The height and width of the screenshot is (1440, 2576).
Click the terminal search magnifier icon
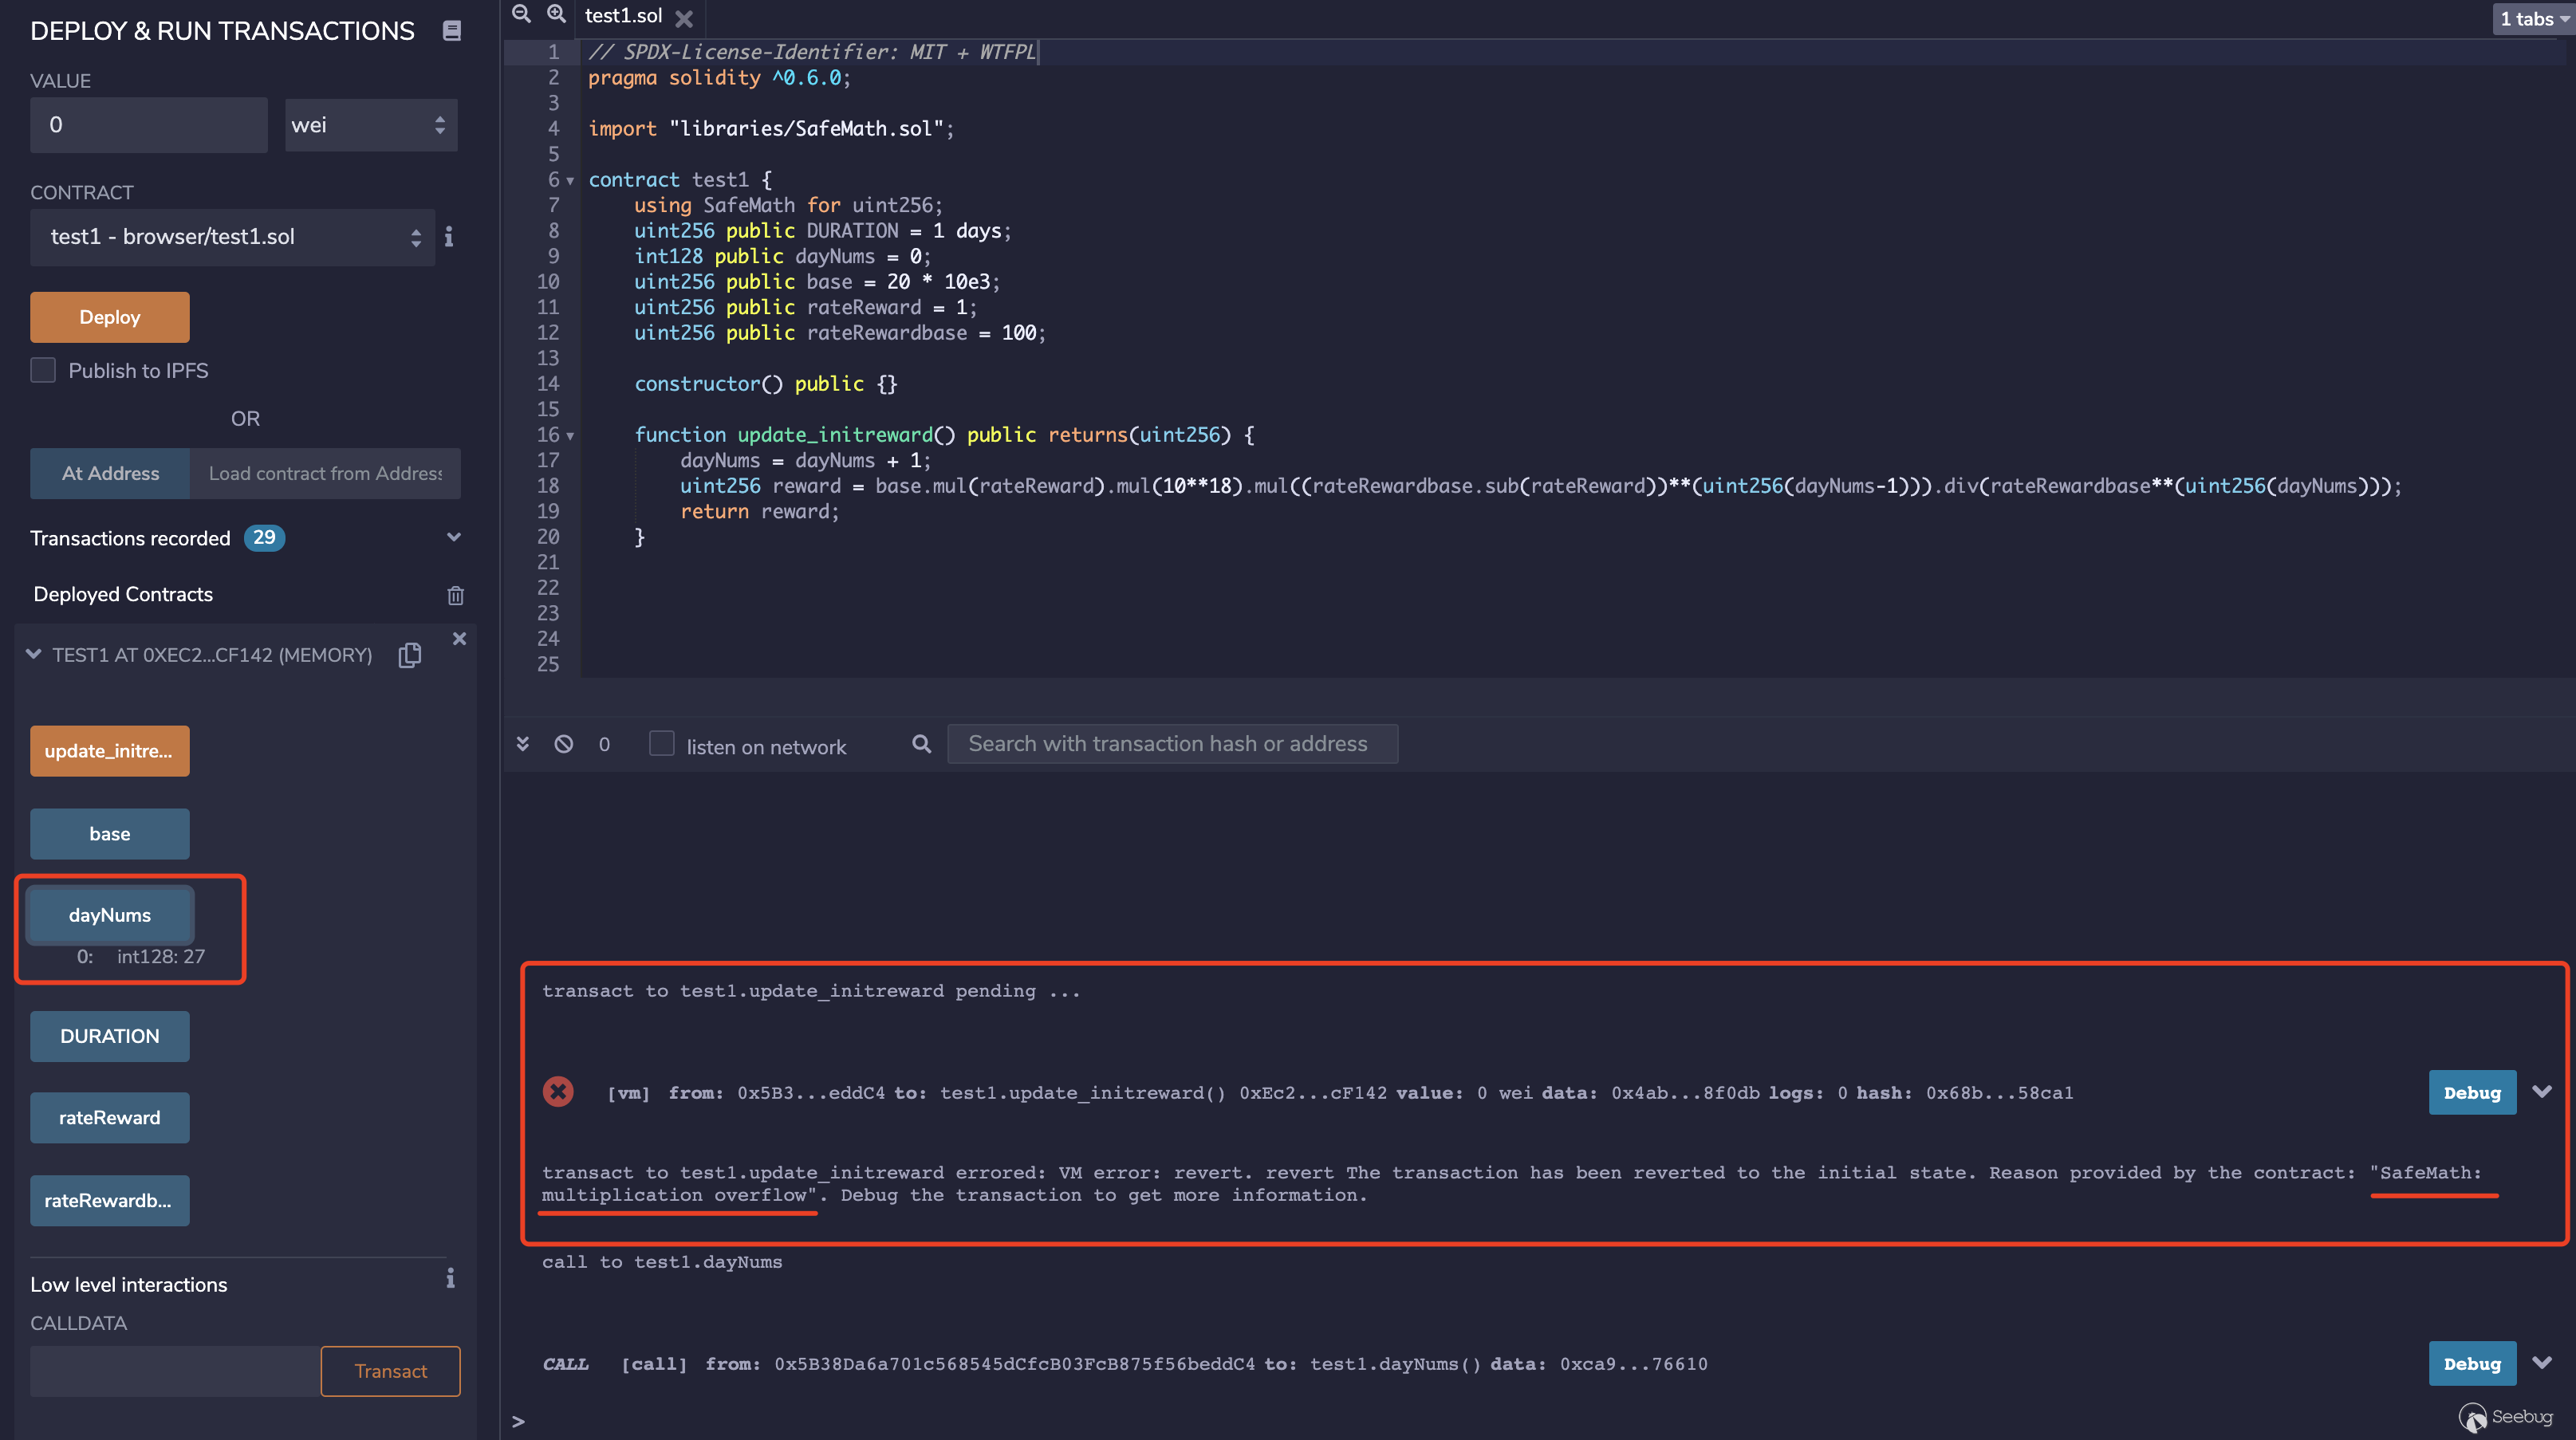tap(921, 744)
